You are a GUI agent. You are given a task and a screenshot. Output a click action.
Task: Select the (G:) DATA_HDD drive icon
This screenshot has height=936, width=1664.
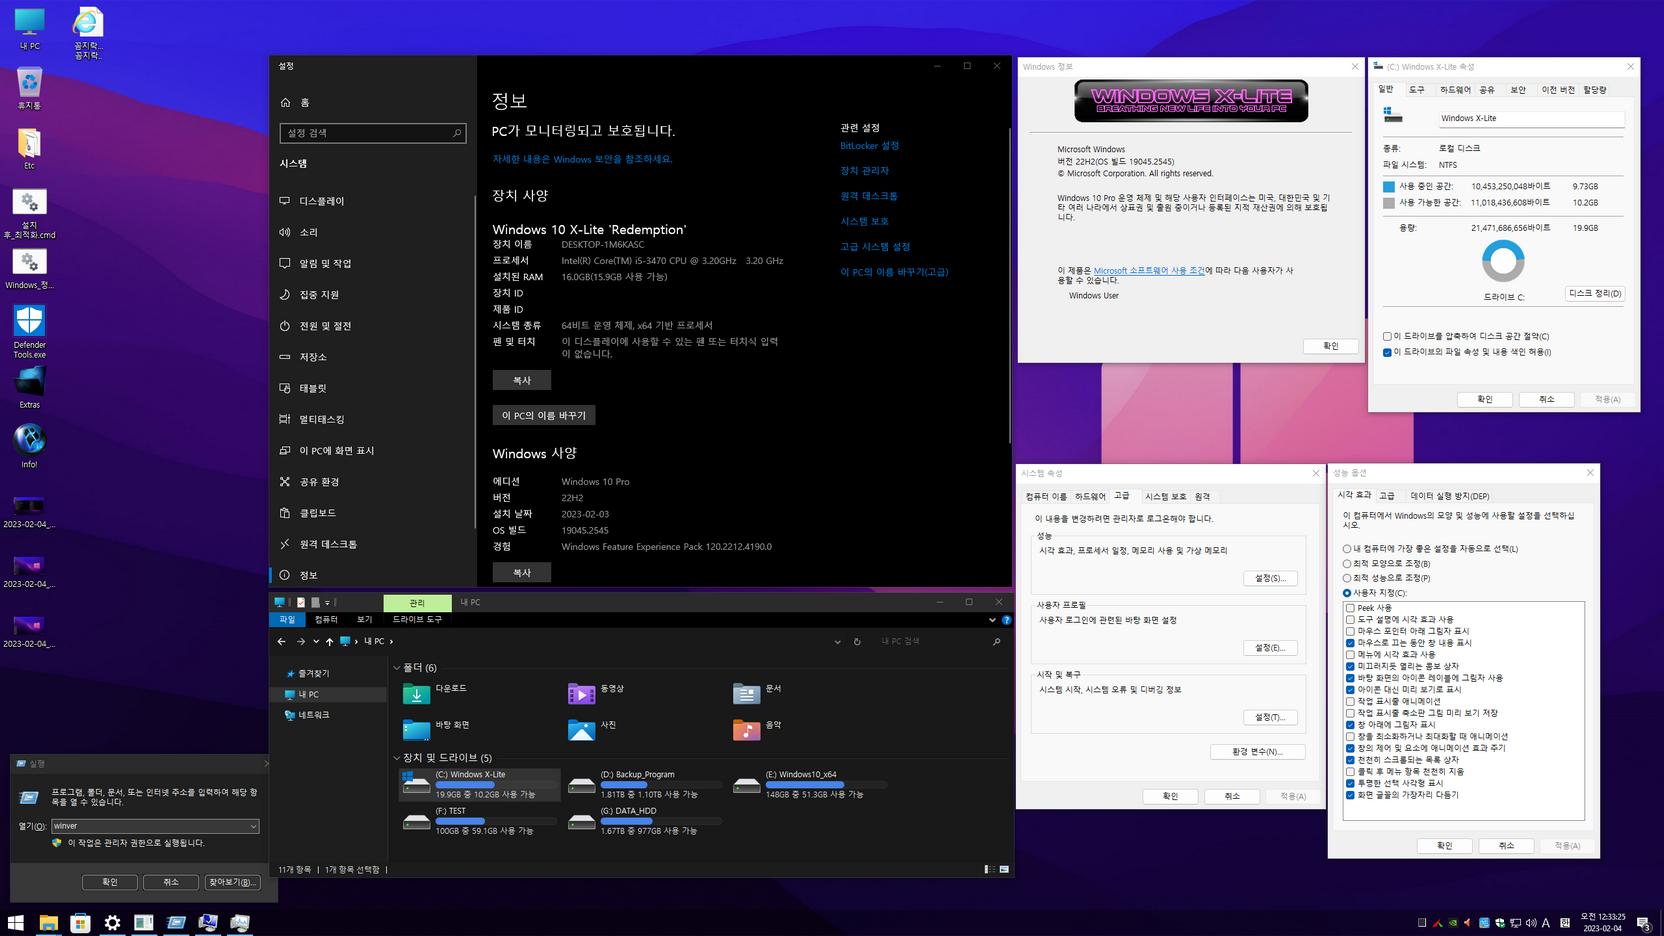click(581, 821)
